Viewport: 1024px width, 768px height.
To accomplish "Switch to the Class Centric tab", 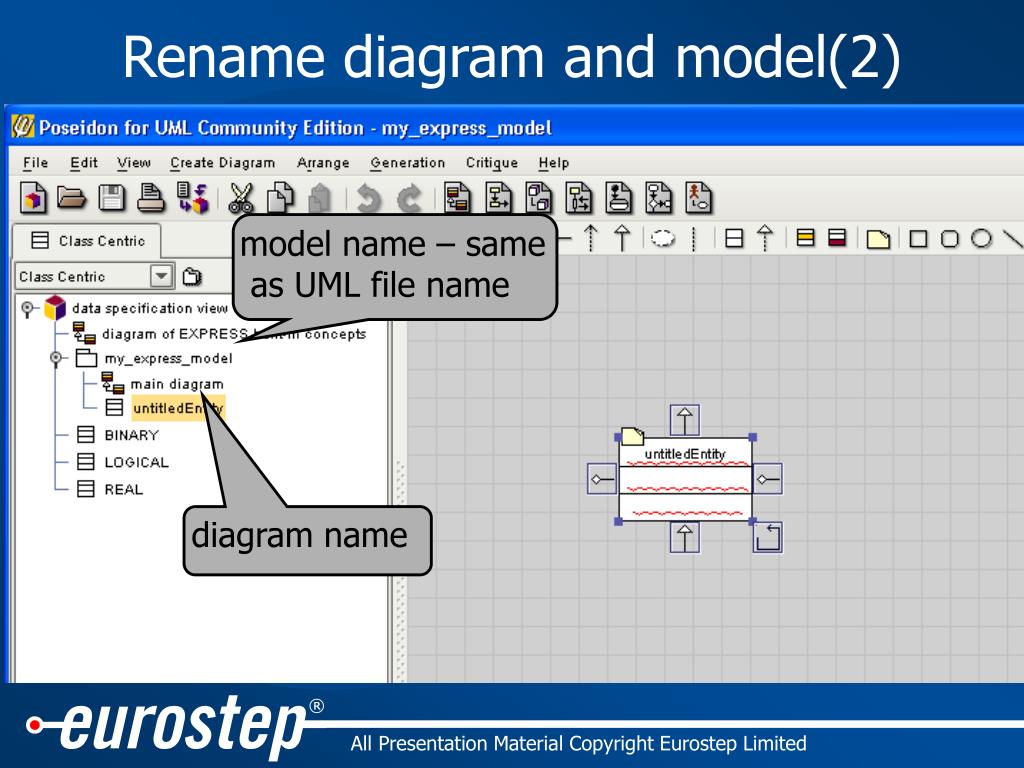I will [x=88, y=241].
